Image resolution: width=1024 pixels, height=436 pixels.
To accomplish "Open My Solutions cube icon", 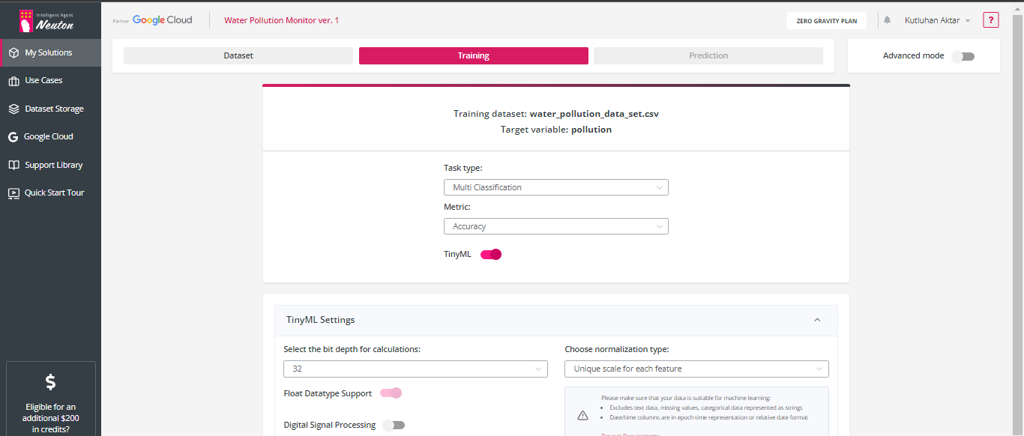I will (x=13, y=53).
